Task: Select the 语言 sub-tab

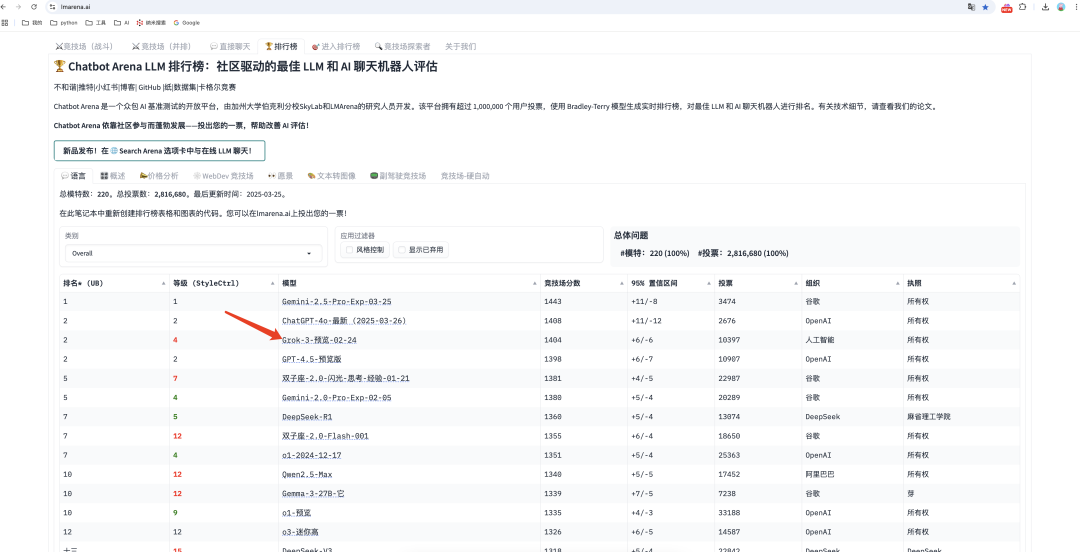Action: pyautogui.click(x=73, y=176)
